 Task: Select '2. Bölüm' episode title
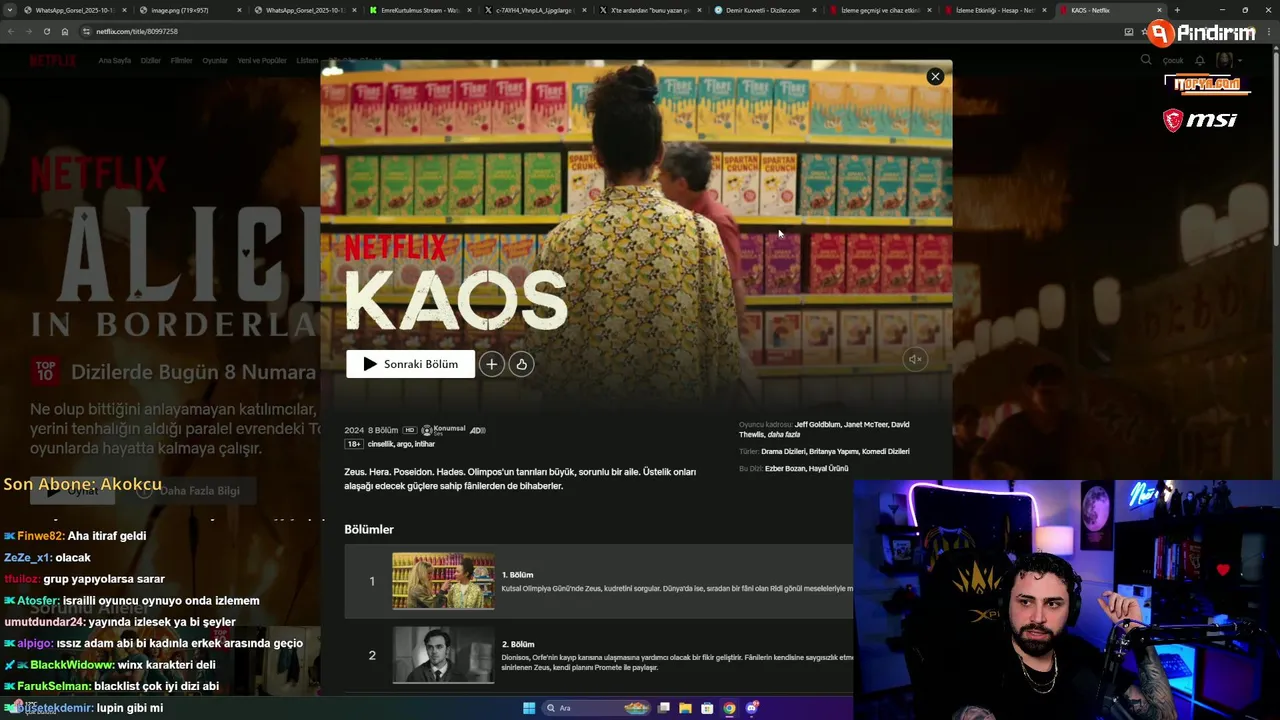tap(518, 644)
